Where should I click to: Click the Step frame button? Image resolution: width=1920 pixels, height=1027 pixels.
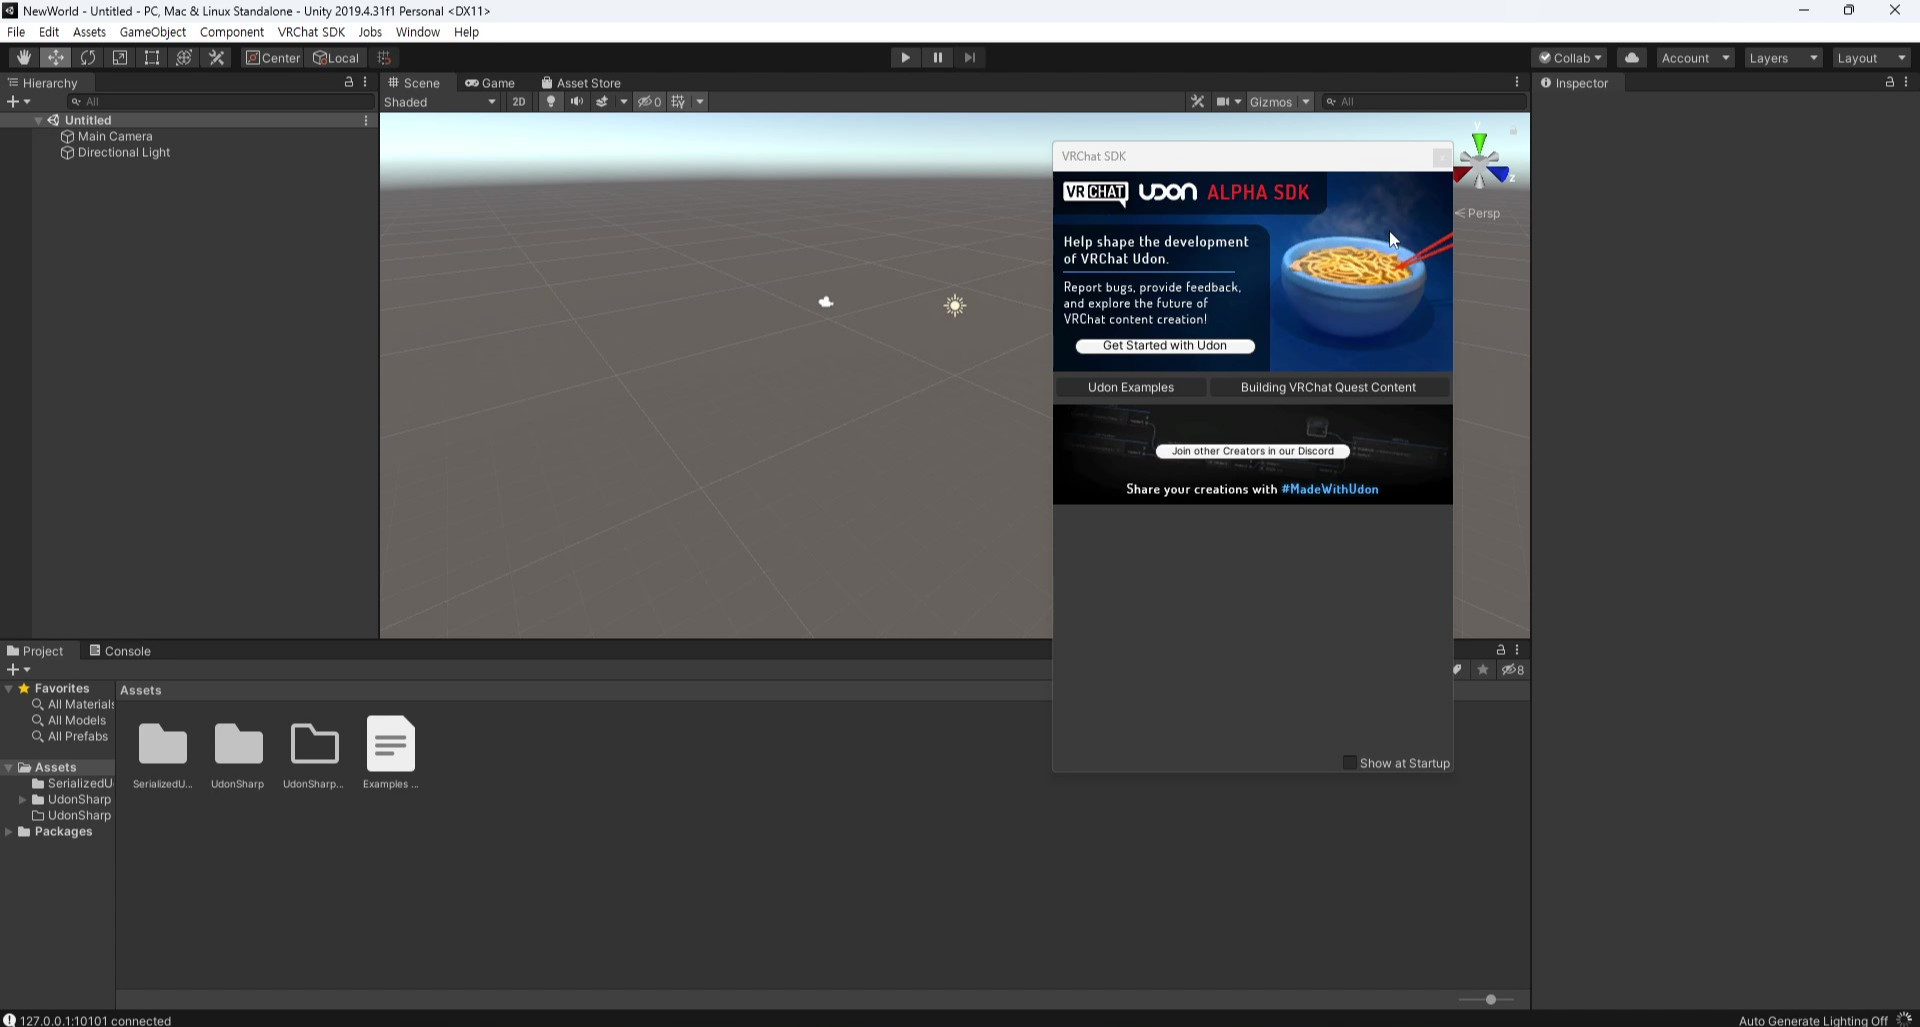[x=969, y=58]
